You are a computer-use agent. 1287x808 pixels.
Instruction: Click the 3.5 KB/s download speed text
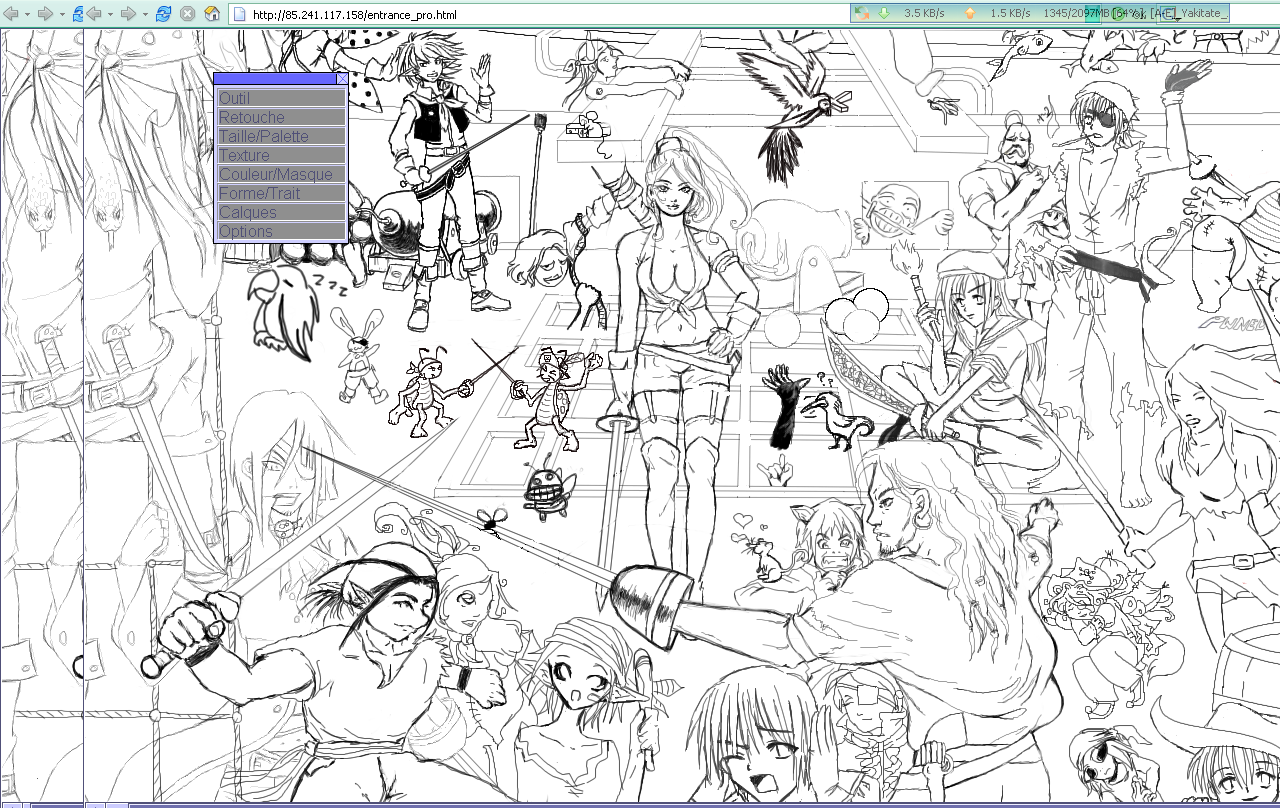pyautogui.click(x=926, y=13)
